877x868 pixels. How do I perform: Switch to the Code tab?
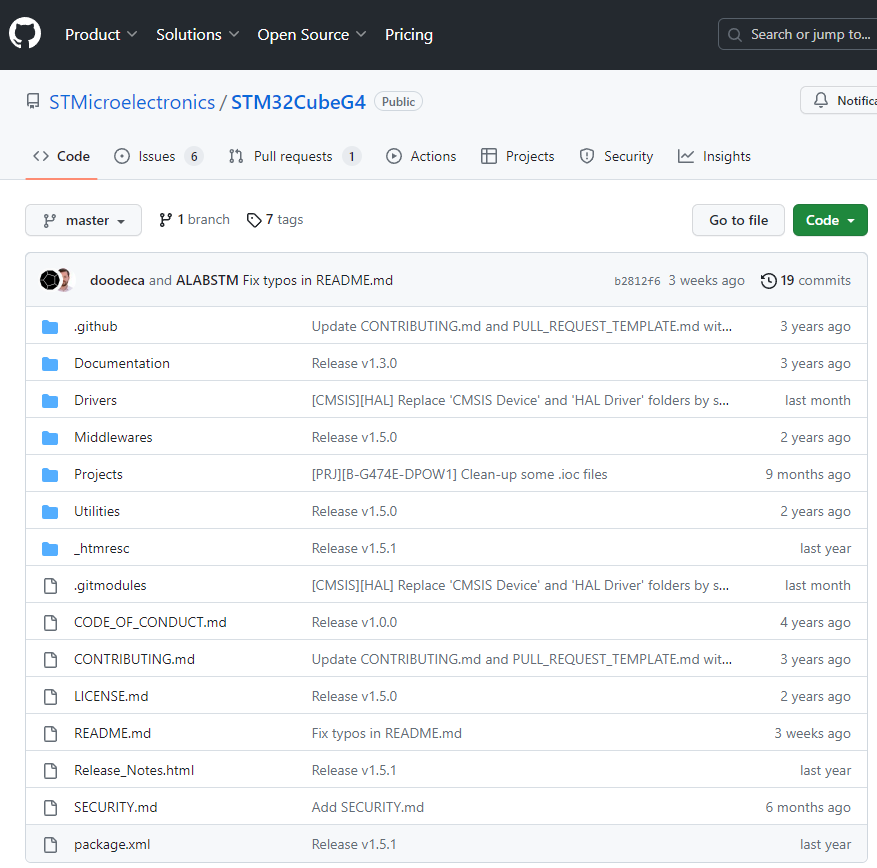pyautogui.click(x=62, y=157)
